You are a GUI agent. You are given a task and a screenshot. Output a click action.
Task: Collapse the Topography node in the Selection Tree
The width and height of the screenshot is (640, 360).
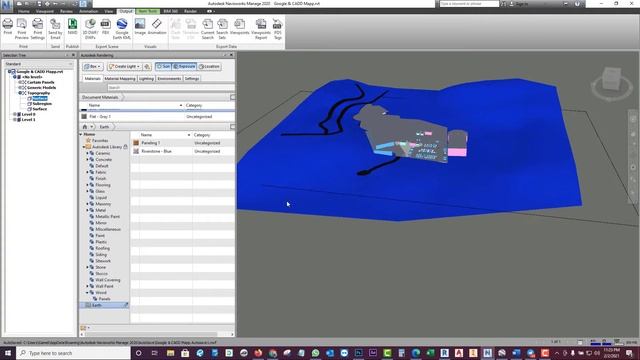[20, 93]
